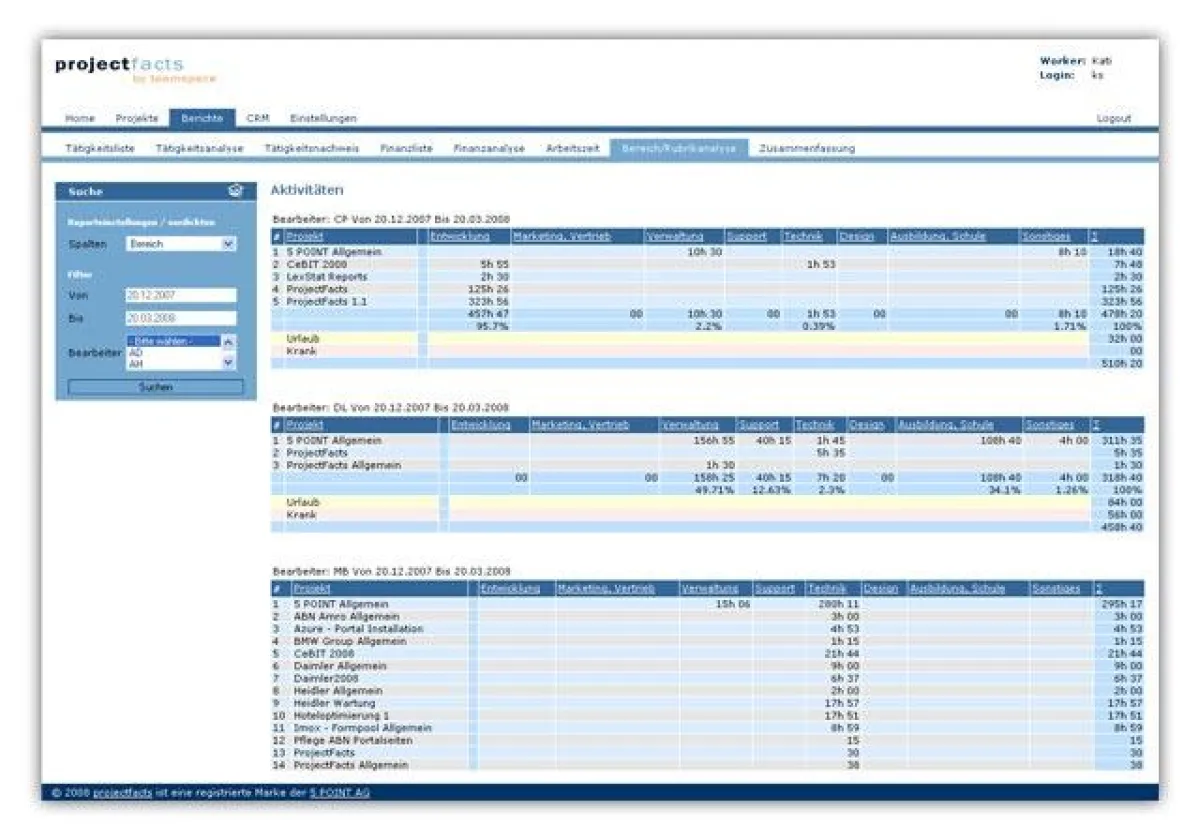Image resolution: width=1200 pixels, height=840 pixels.
Task: Select 'AD' in the Bearbeiter list
Action: (137, 353)
